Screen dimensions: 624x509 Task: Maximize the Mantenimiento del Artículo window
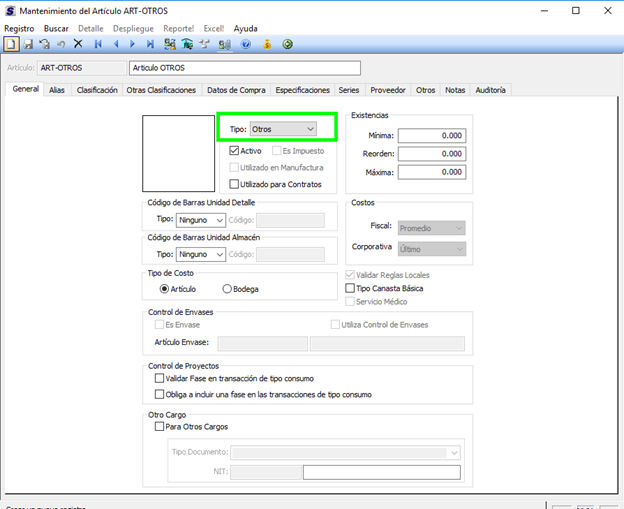576,11
